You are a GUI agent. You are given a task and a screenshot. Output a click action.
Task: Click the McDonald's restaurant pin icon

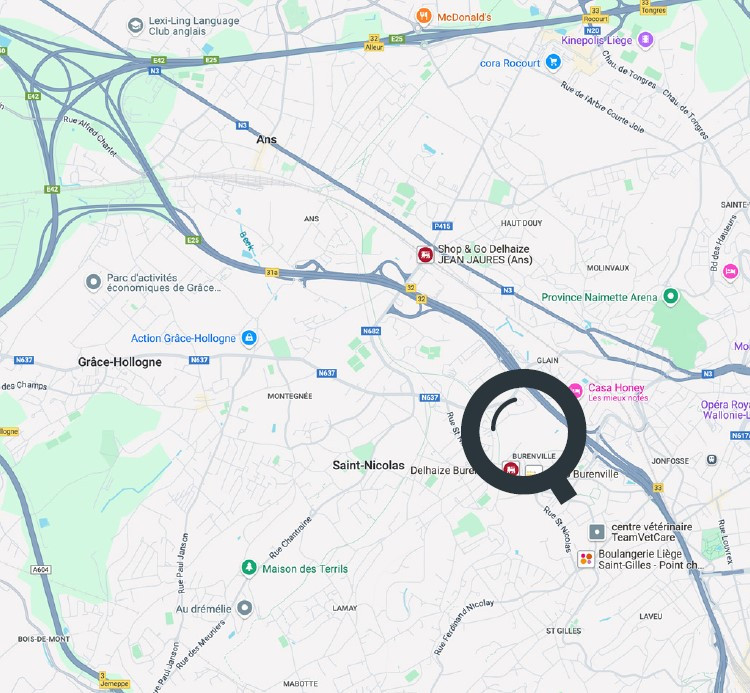[x=423, y=16]
